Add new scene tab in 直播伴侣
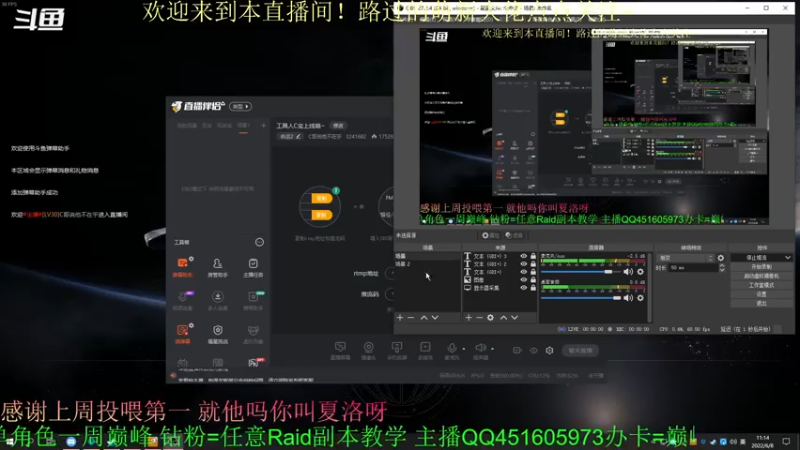Screen dimensions: 800x450 (x=263, y=126)
